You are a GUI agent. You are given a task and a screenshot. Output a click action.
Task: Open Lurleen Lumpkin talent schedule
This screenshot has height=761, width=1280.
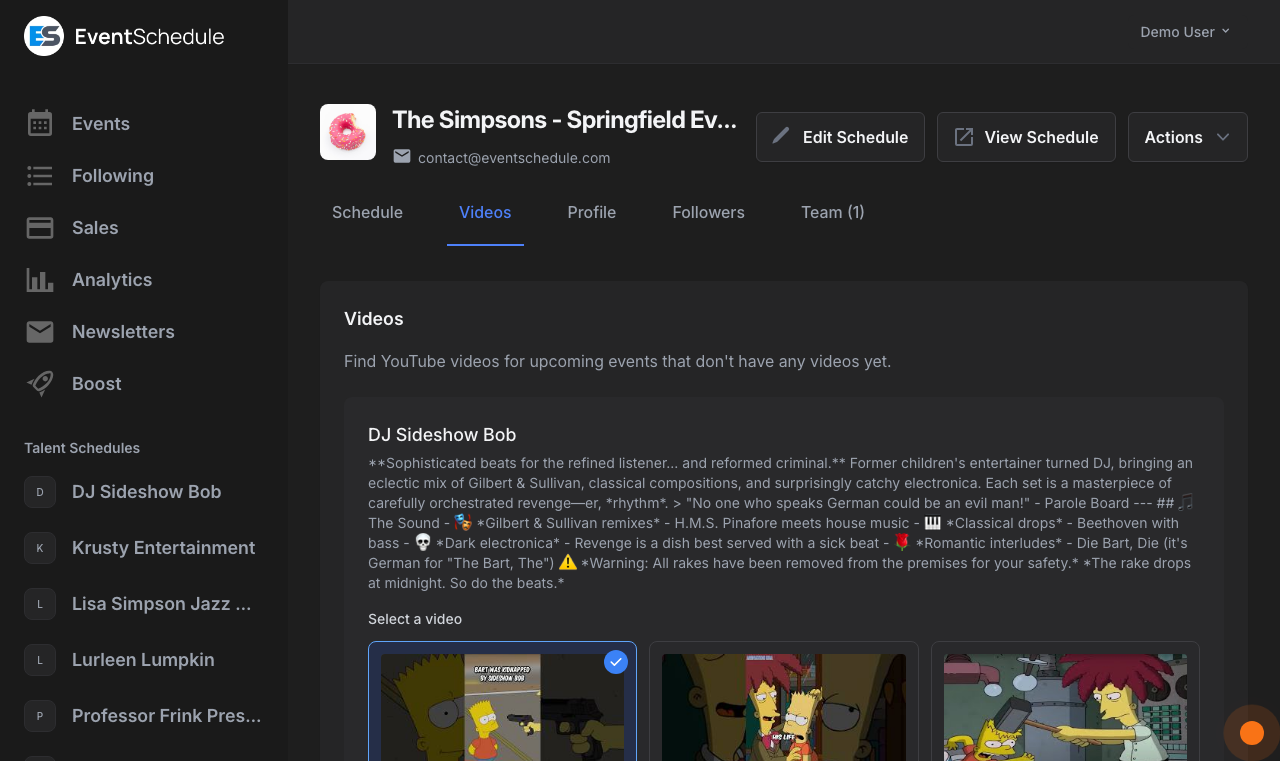(144, 660)
